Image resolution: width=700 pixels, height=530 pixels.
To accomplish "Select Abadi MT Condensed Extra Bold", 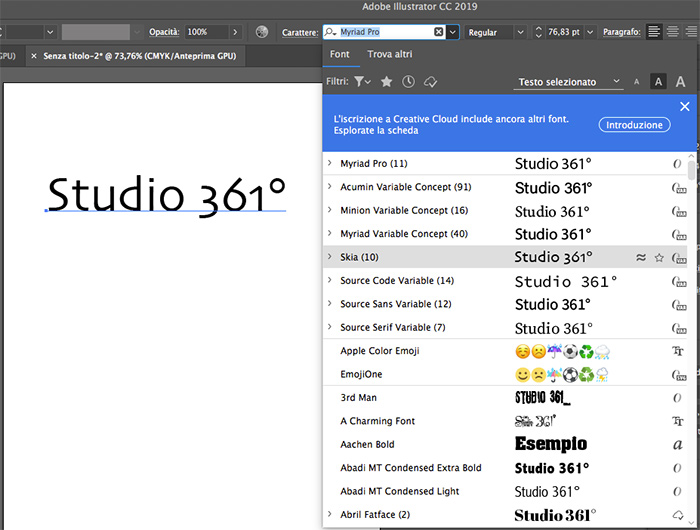I will [x=504, y=467].
